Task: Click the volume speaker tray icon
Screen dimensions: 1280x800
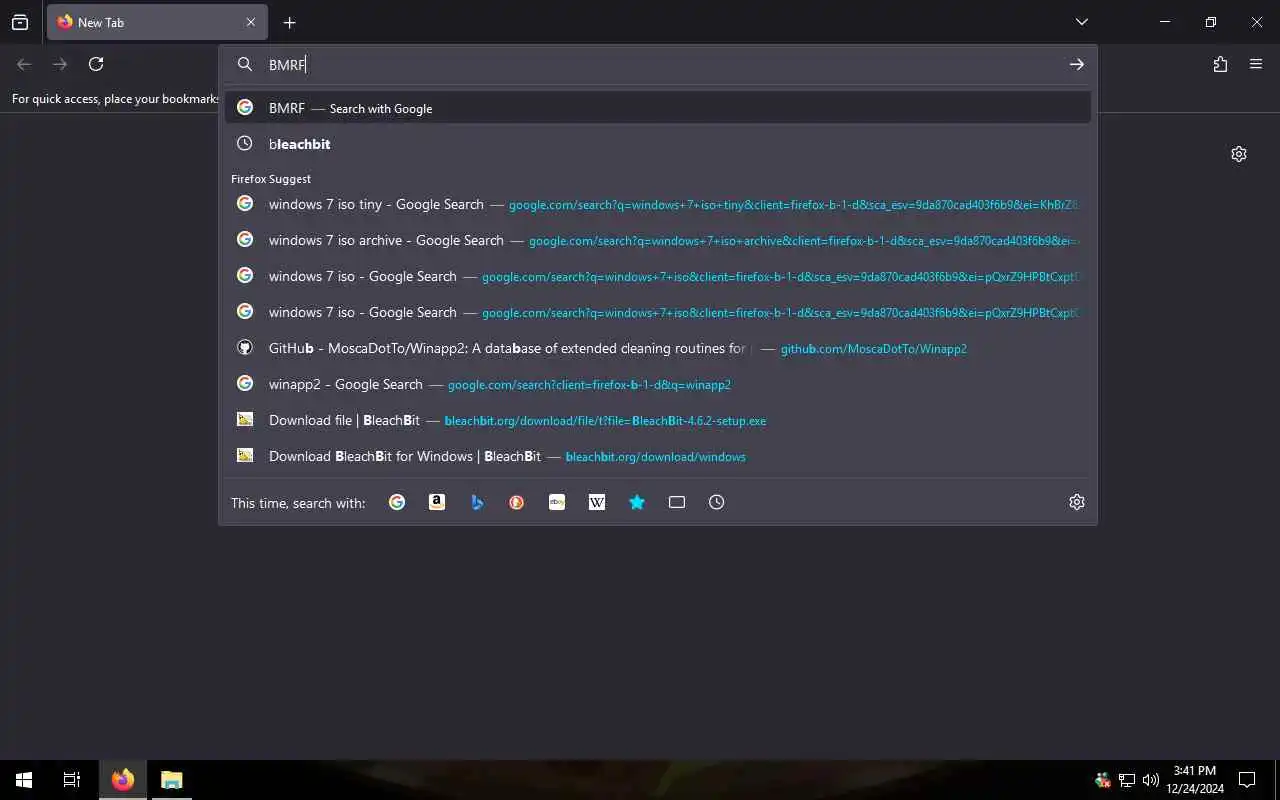Action: tap(1151, 780)
